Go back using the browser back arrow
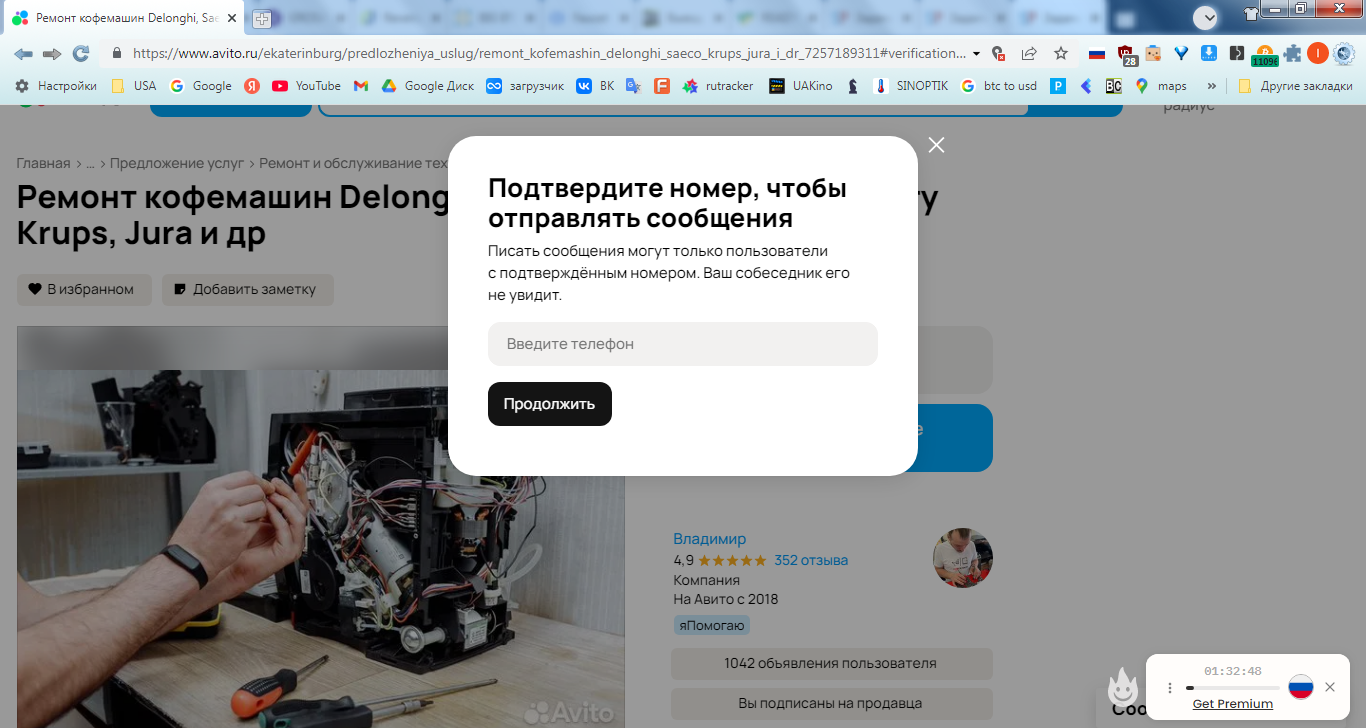Viewport: 1366px width, 728px height. [23, 53]
